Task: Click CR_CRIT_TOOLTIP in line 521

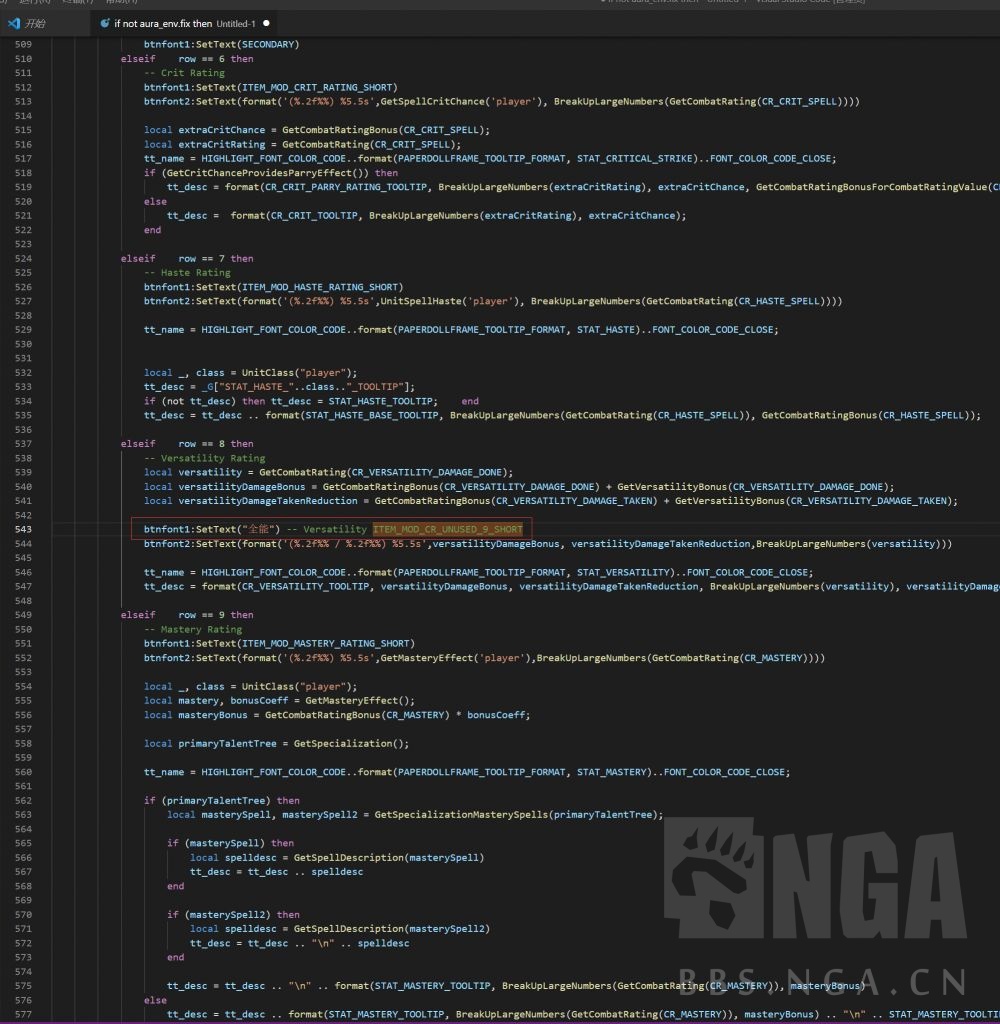Action: tap(314, 216)
